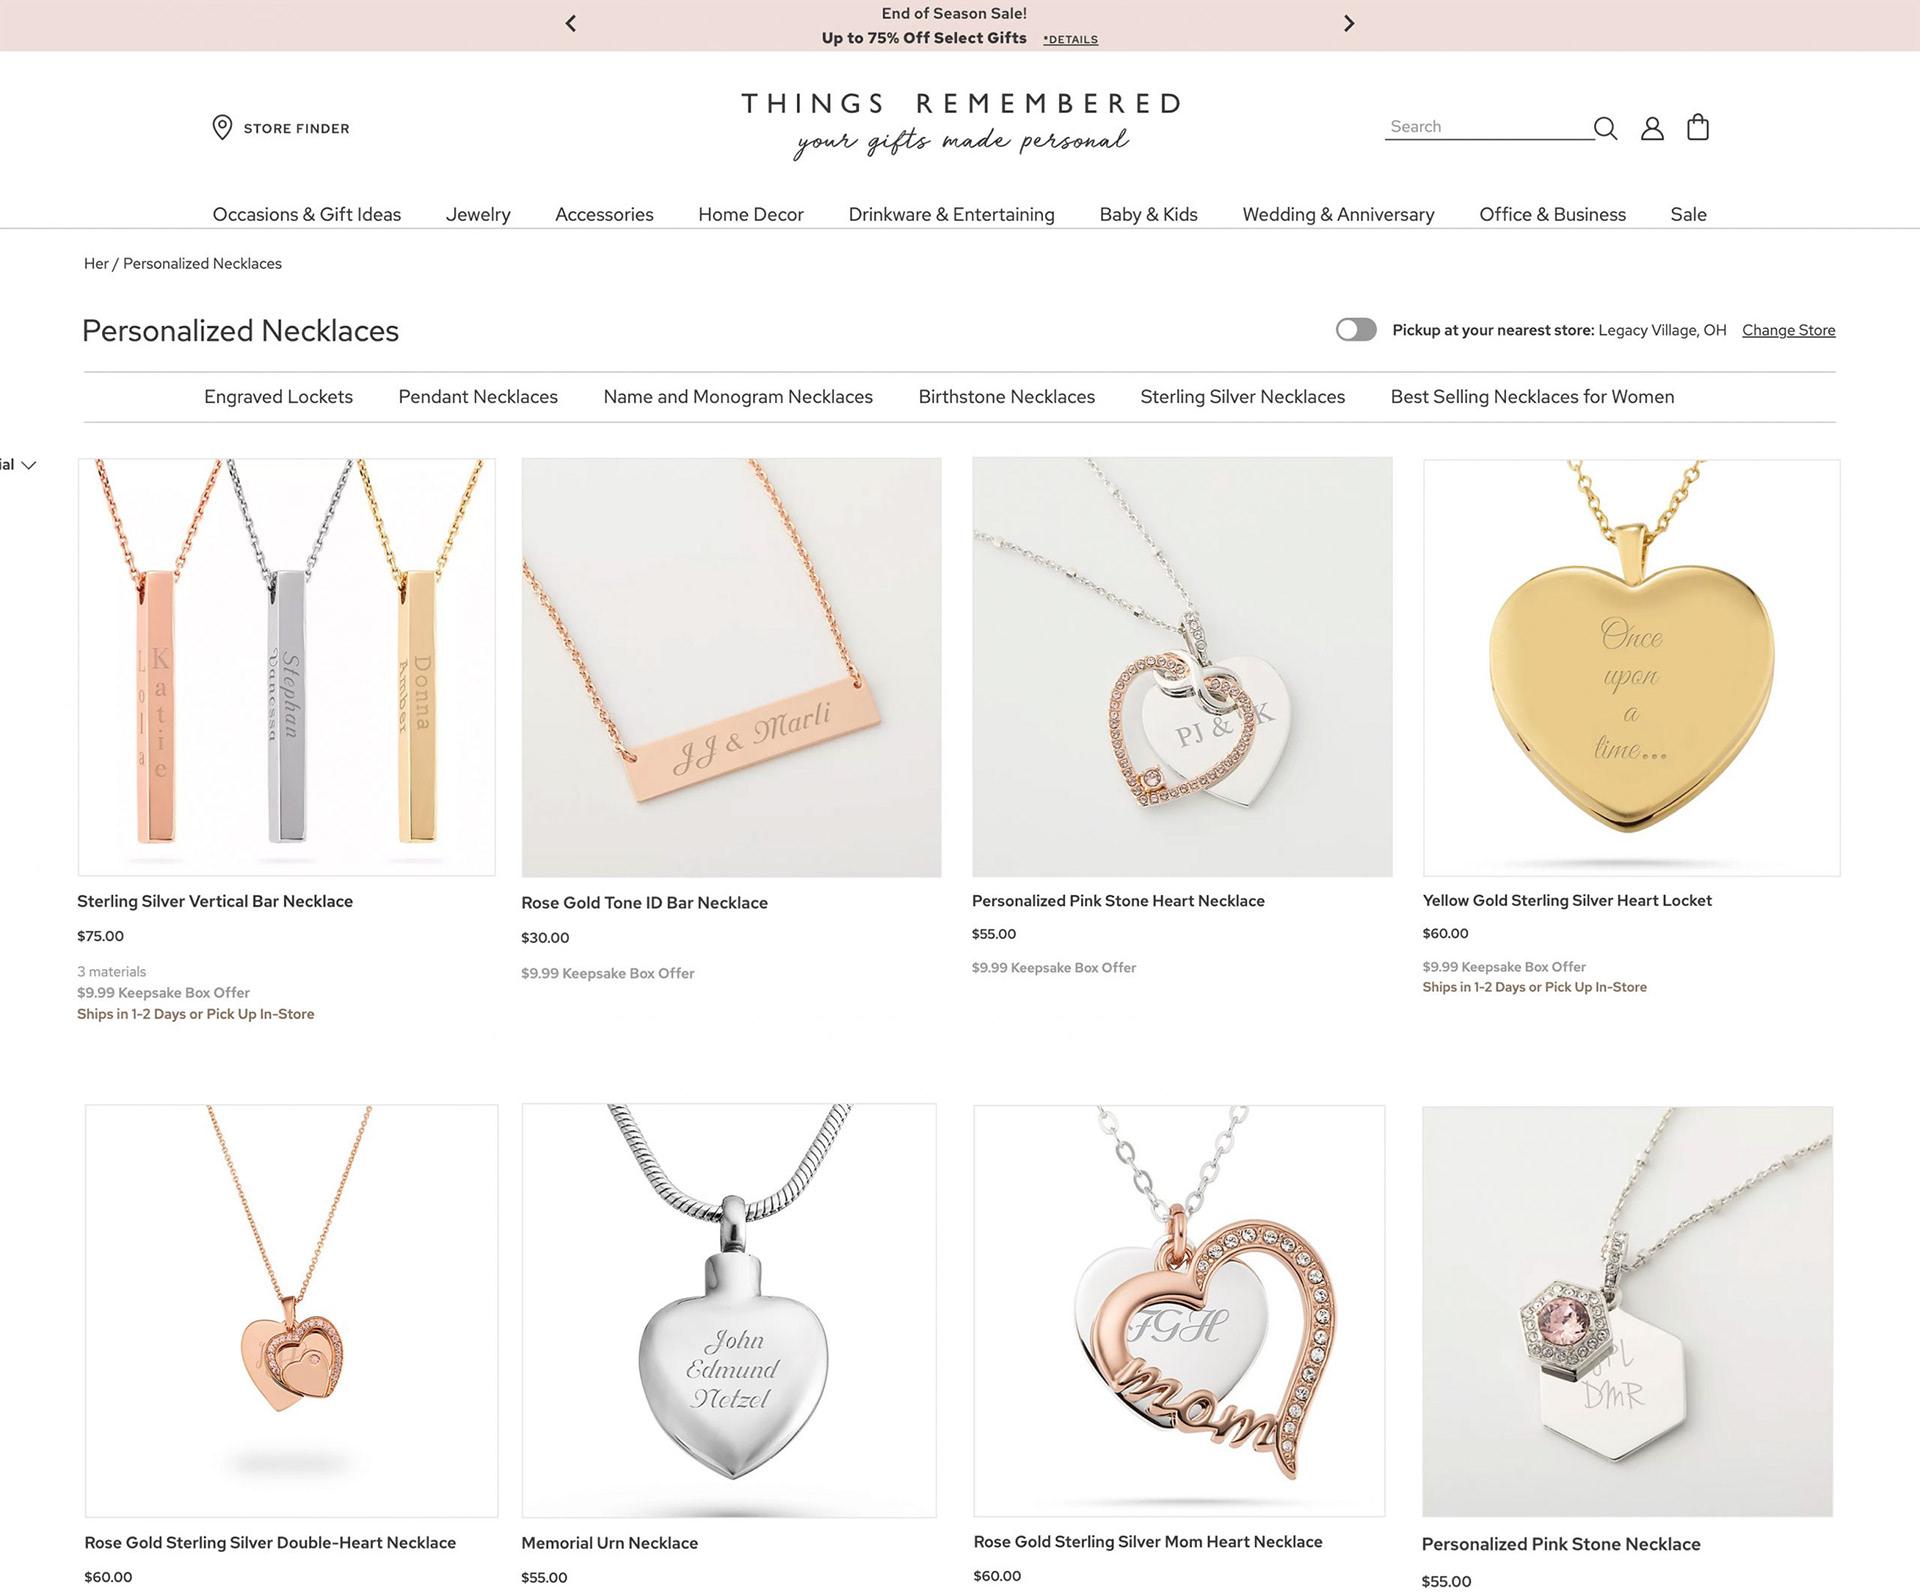Open the Jewelry navigation menu
The height and width of the screenshot is (1596, 1920).
(x=478, y=214)
